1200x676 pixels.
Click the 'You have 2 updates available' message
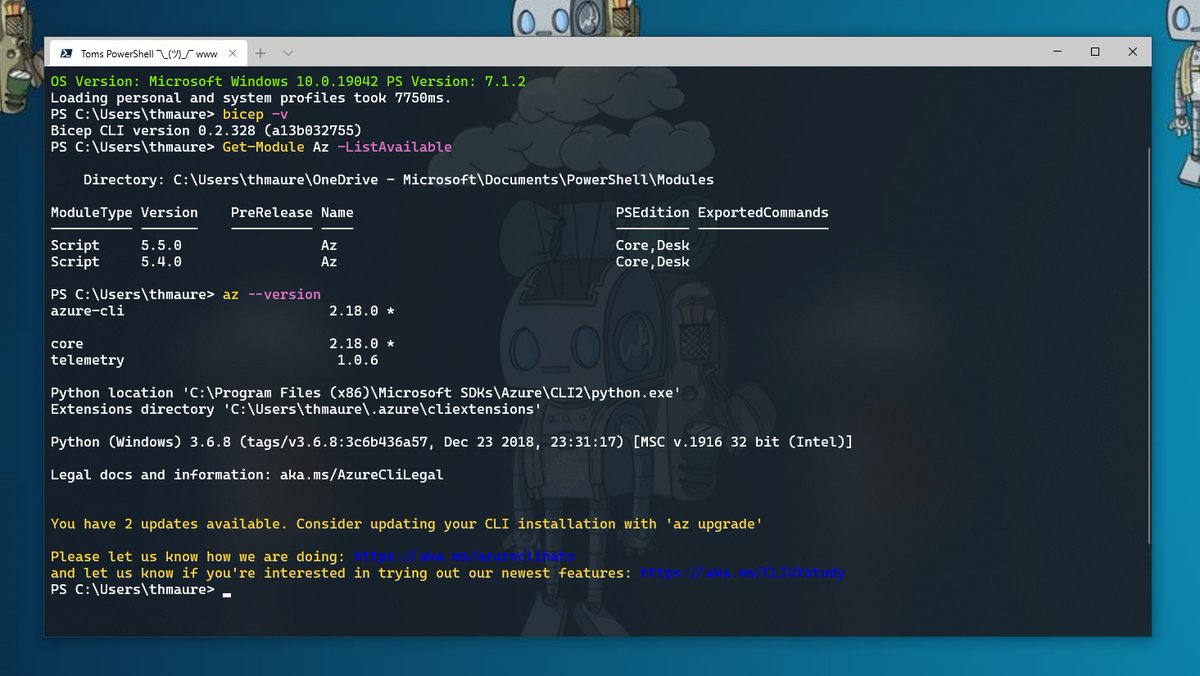coord(406,524)
